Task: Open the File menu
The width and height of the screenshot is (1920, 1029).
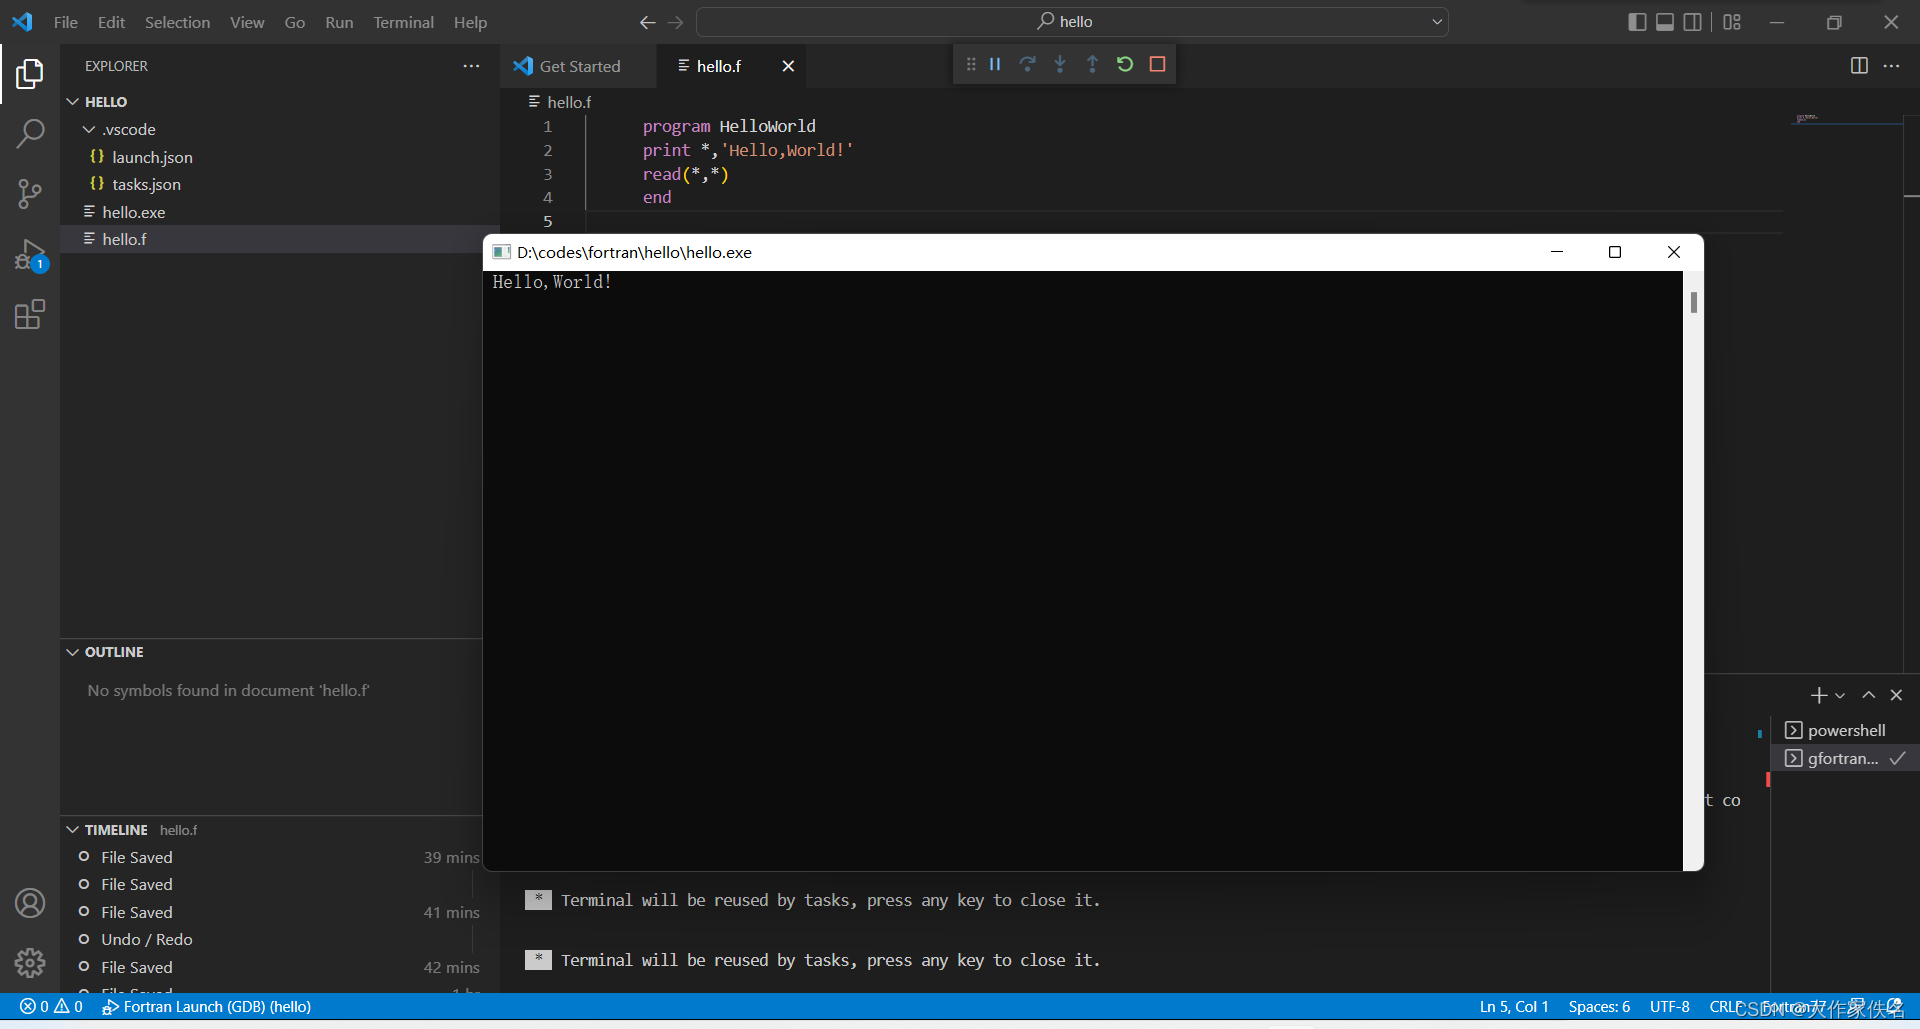Action: [x=65, y=22]
